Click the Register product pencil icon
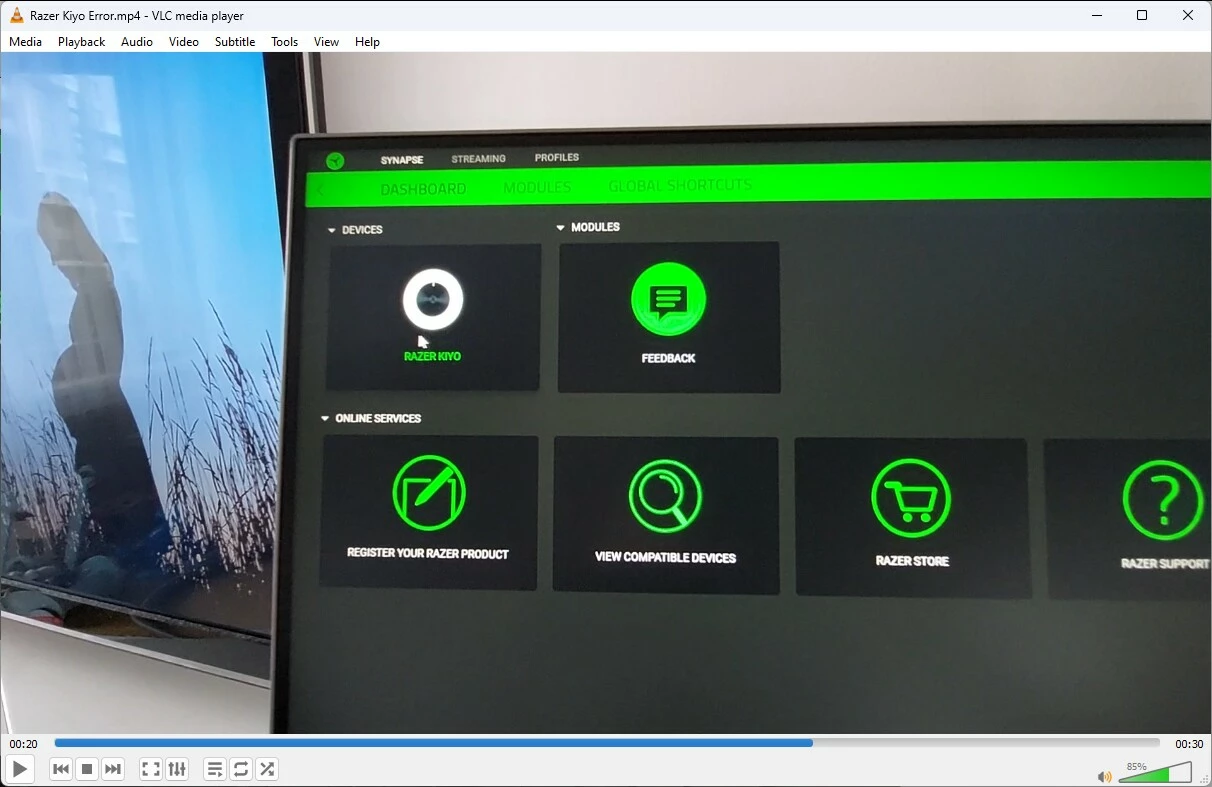 [x=429, y=493]
